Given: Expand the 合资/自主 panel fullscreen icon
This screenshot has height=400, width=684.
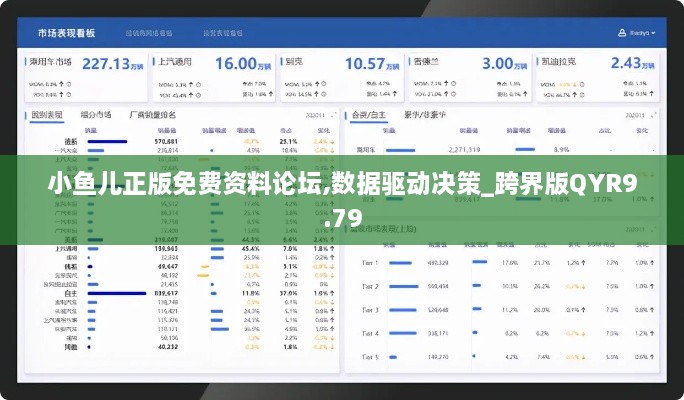Looking at the screenshot, I should click(653, 115).
